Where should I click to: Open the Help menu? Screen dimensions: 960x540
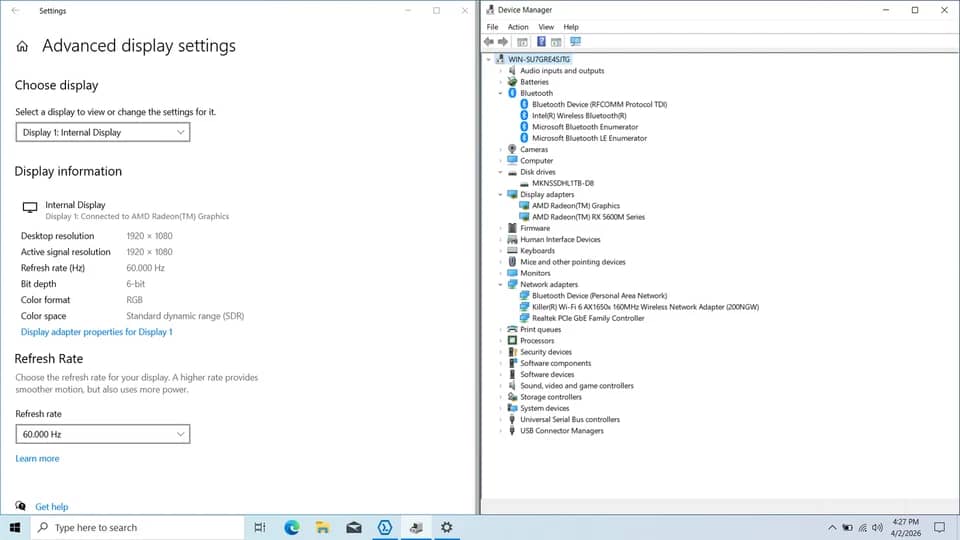click(x=571, y=27)
